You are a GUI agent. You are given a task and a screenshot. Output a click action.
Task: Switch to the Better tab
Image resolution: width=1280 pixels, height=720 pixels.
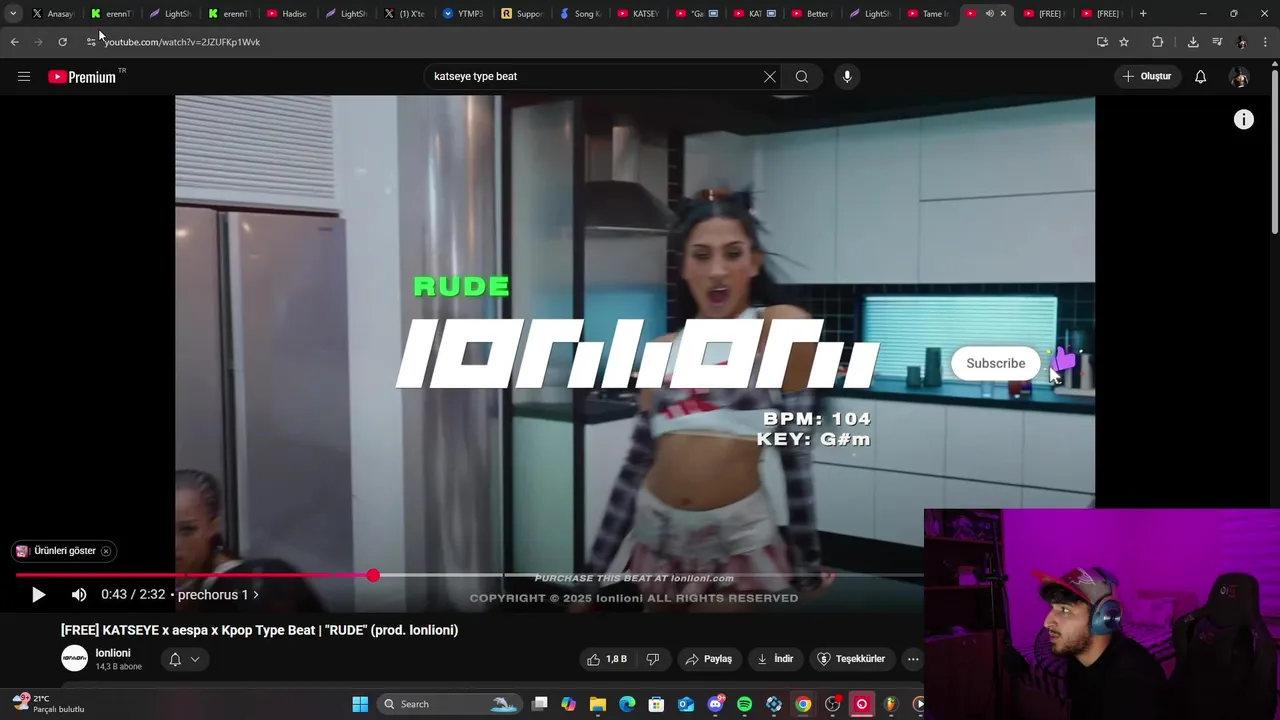811,14
